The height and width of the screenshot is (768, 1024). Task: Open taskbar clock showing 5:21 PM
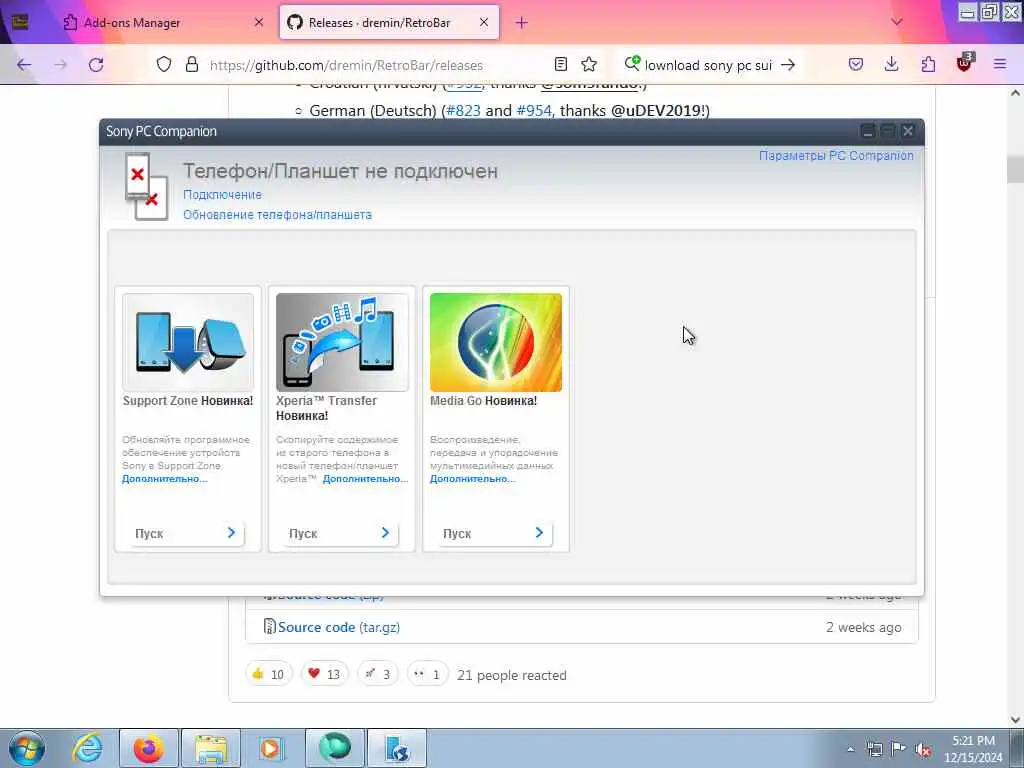click(x=973, y=749)
